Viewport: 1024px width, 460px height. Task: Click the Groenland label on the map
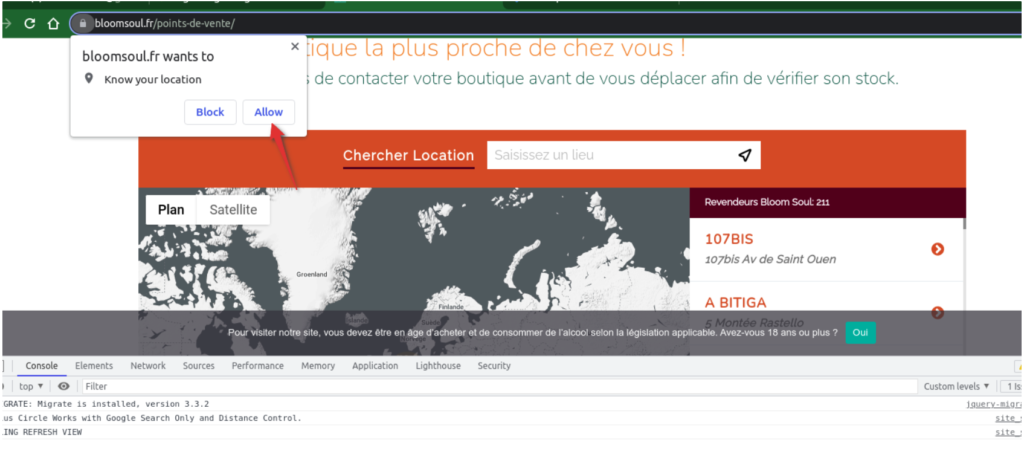[x=312, y=274]
